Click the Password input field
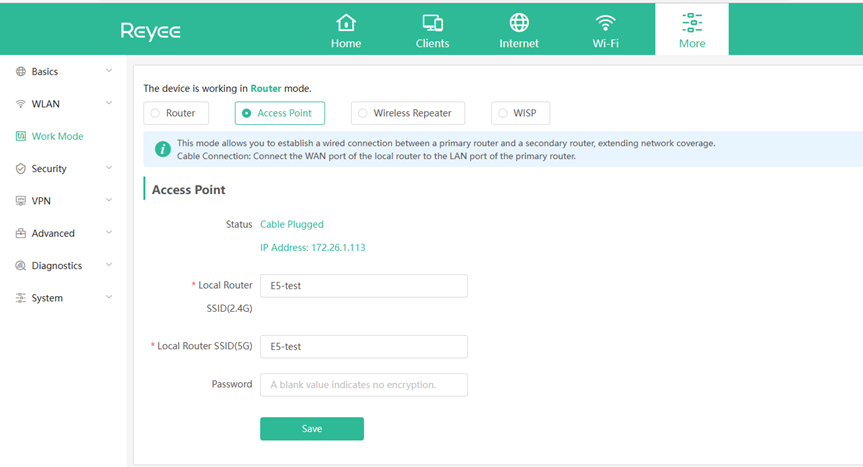Screen dimensions: 863x467 pyautogui.click(x=363, y=385)
